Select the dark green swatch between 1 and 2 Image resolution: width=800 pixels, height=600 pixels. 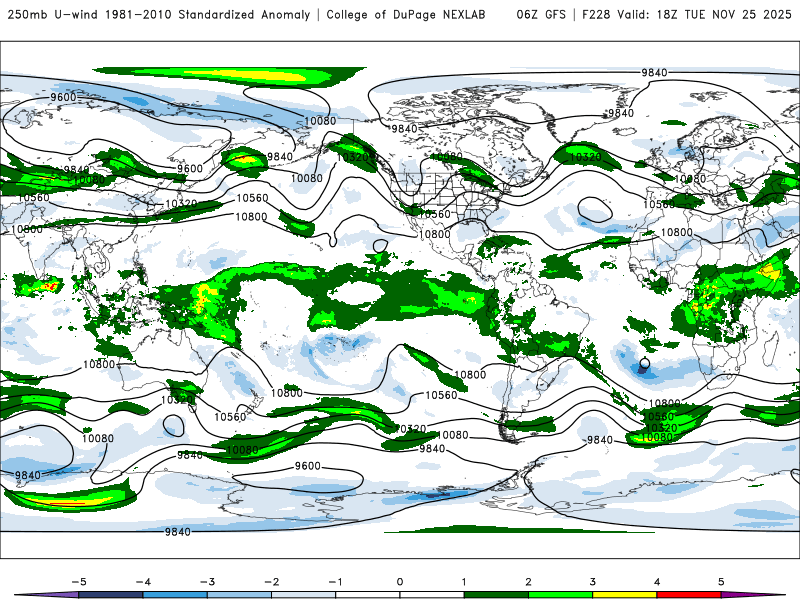496,595
